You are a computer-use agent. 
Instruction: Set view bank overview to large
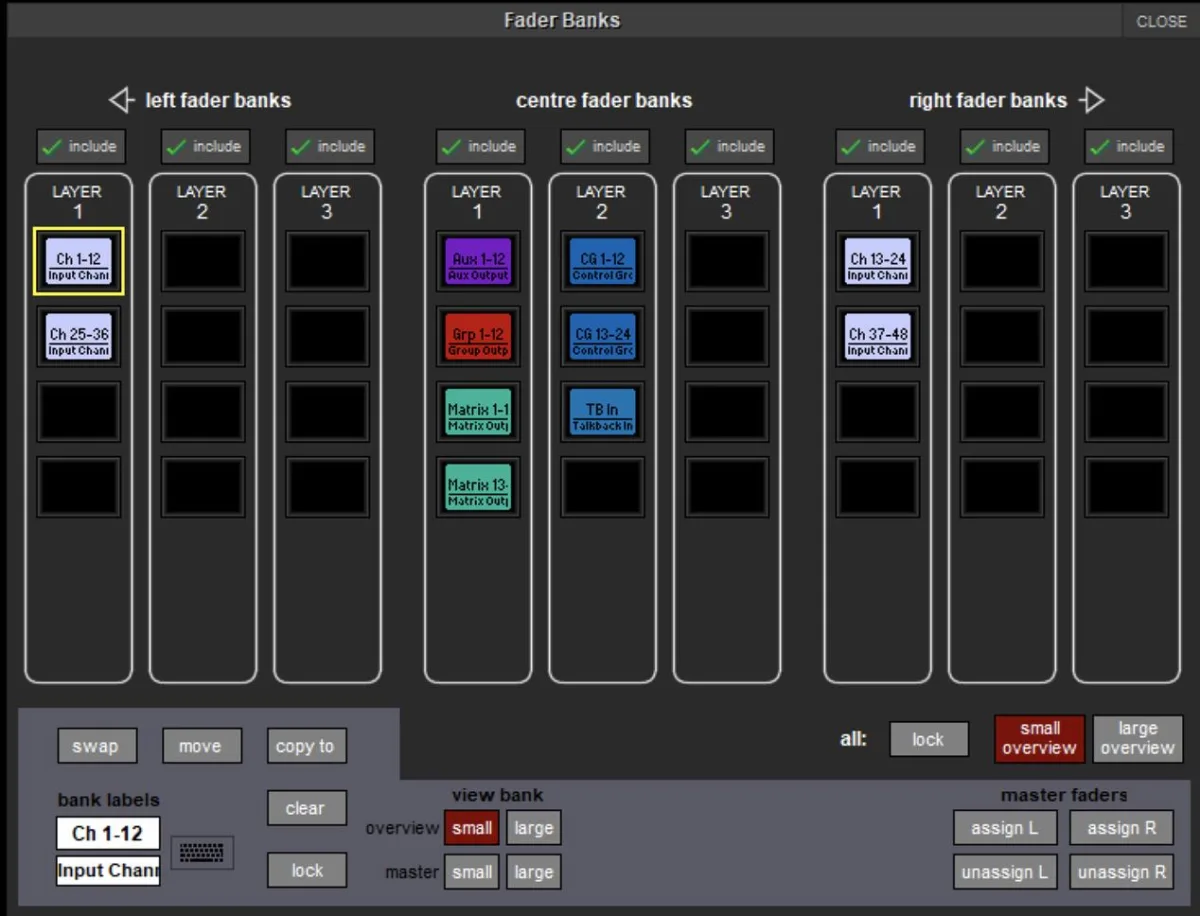(x=534, y=828)
